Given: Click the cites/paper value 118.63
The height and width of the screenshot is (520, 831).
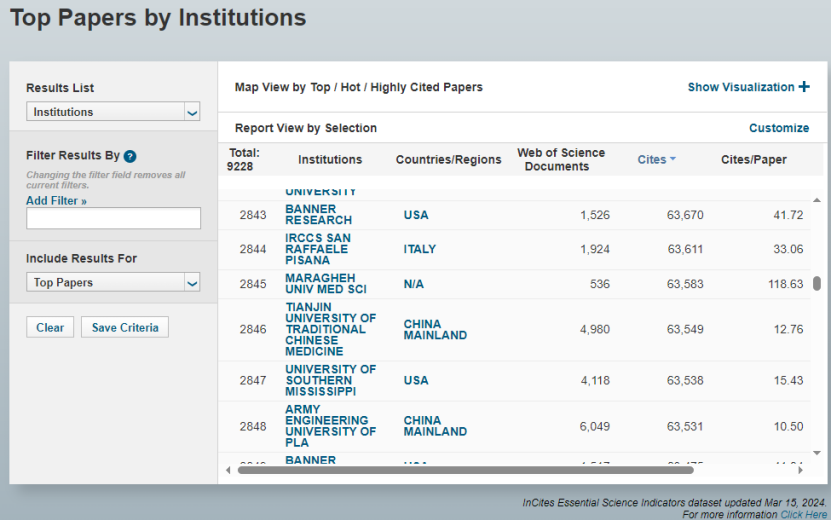Looking at the screenshot, I should pos(785,284).
